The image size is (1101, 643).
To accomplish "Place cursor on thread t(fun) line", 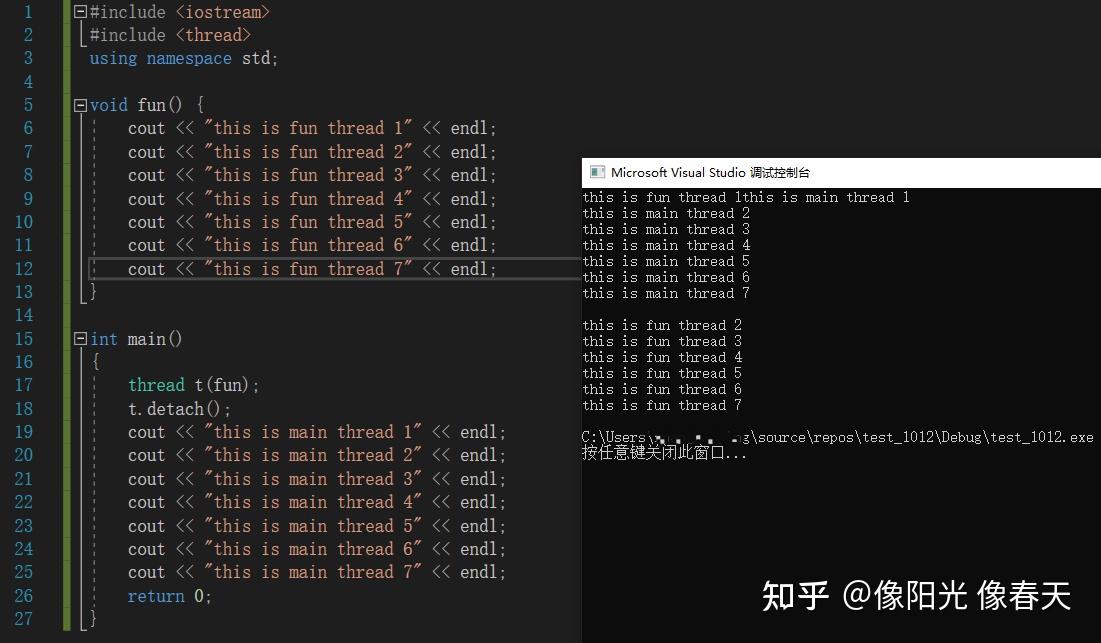I will [193, 385].
